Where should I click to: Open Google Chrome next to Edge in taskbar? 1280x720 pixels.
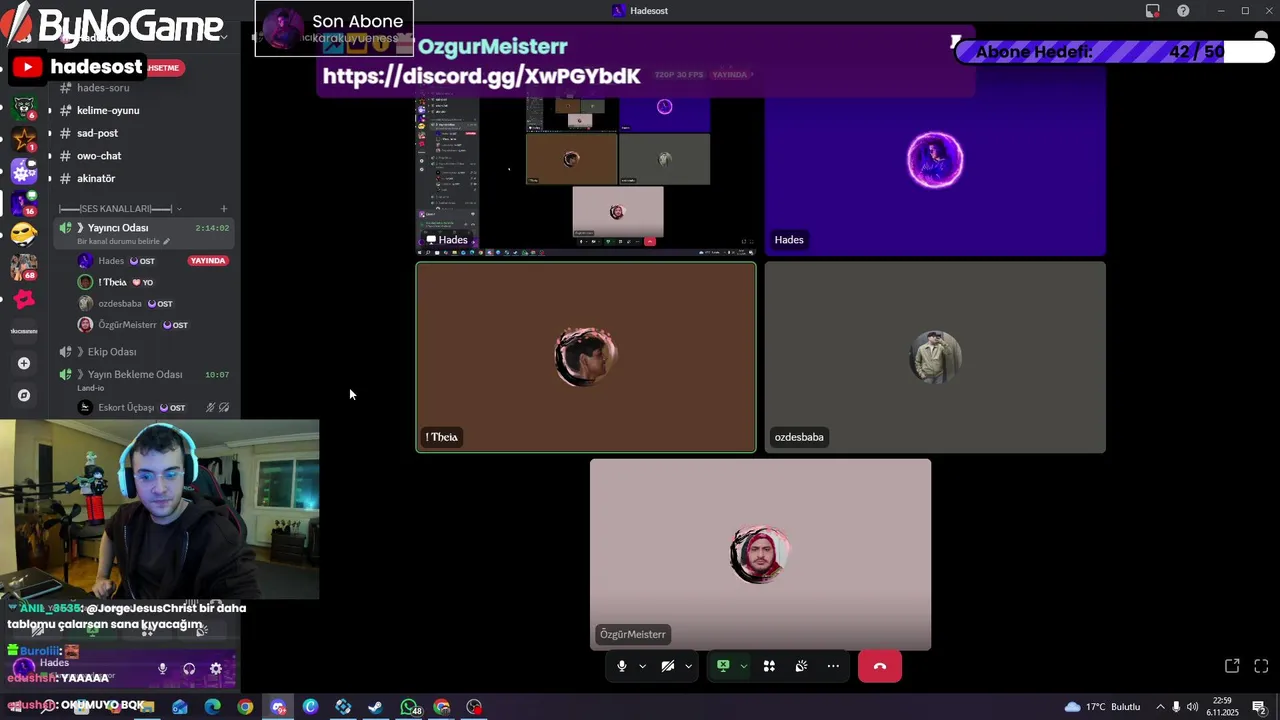pyautogui.click(x=245, y=707)
